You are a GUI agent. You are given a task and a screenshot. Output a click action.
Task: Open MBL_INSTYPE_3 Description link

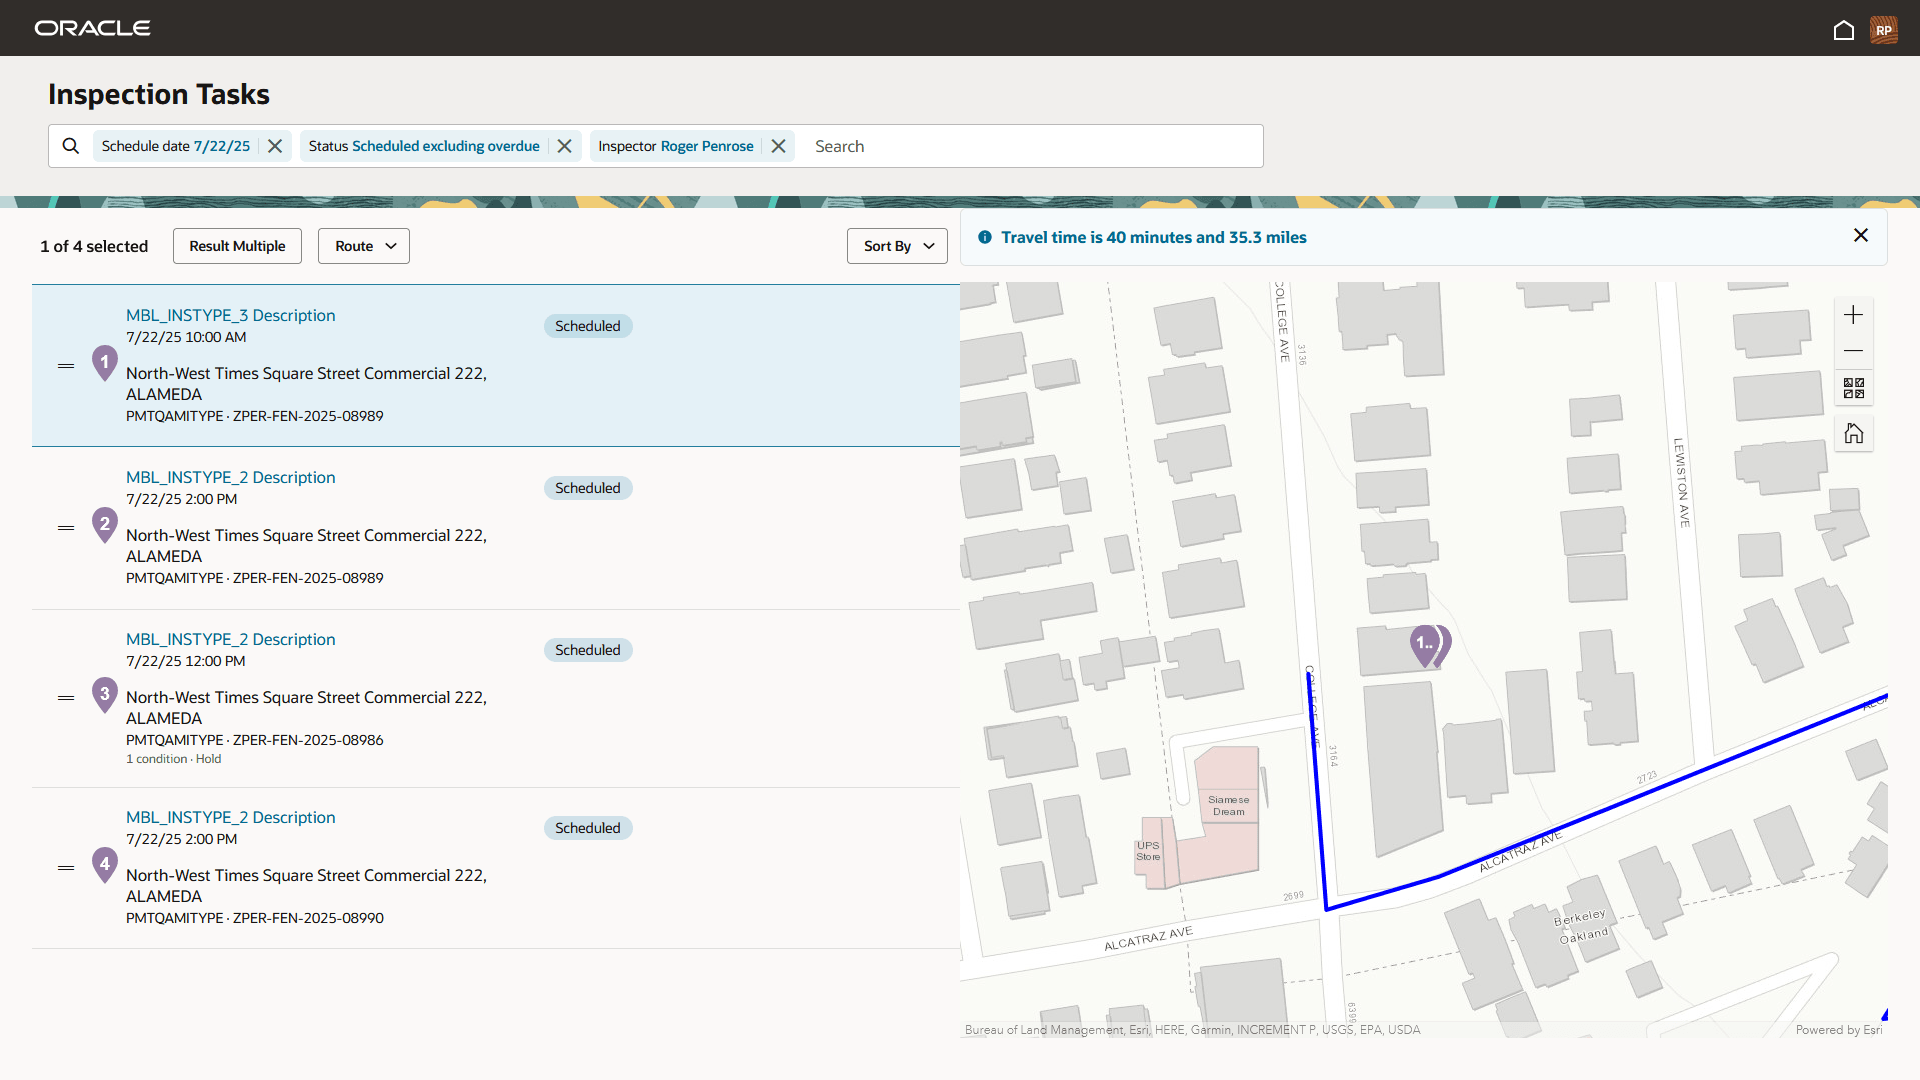230,315
